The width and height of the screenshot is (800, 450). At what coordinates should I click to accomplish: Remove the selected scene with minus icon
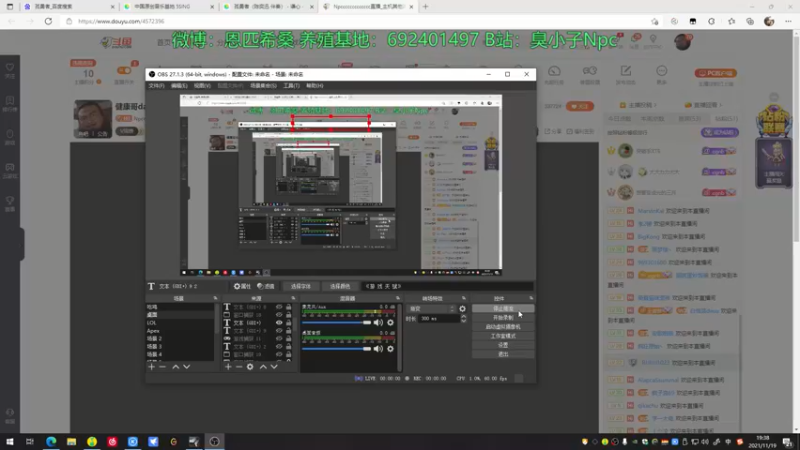(162, 366)
